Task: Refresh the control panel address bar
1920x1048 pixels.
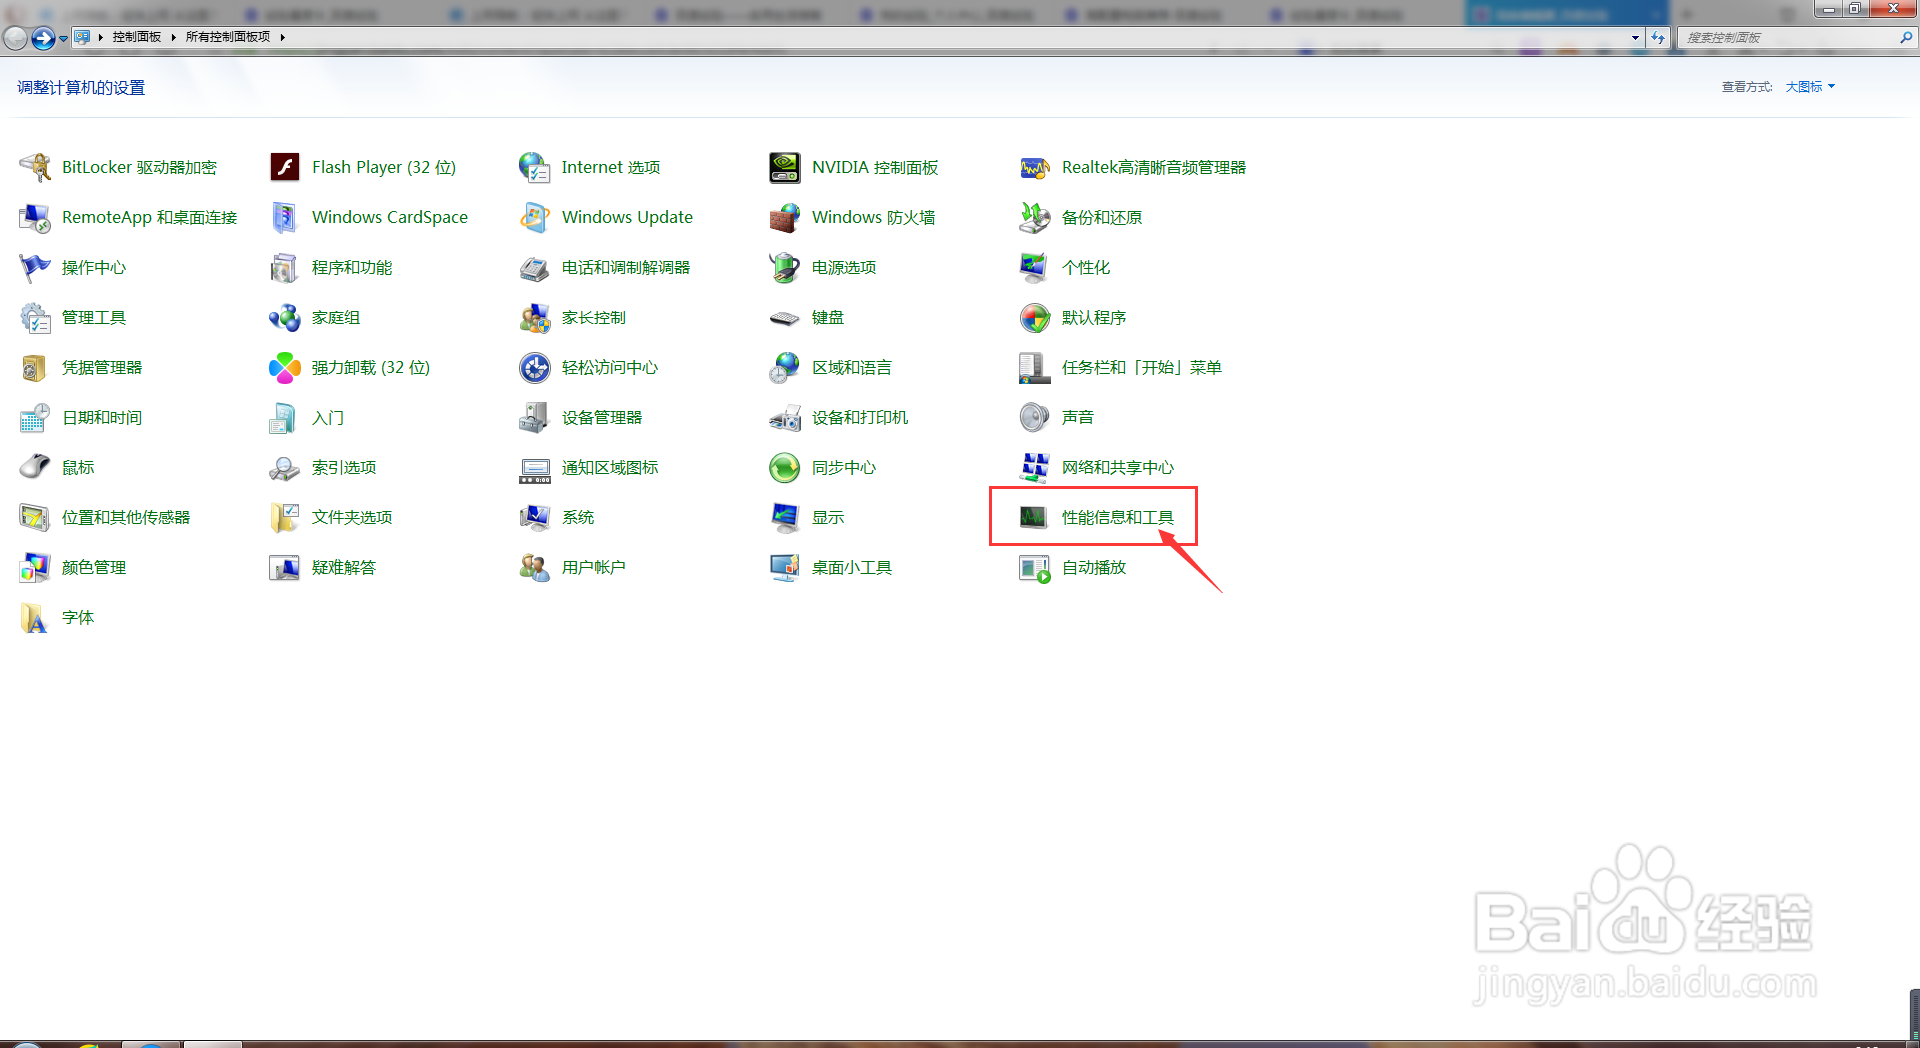Action: (1658, 38)
